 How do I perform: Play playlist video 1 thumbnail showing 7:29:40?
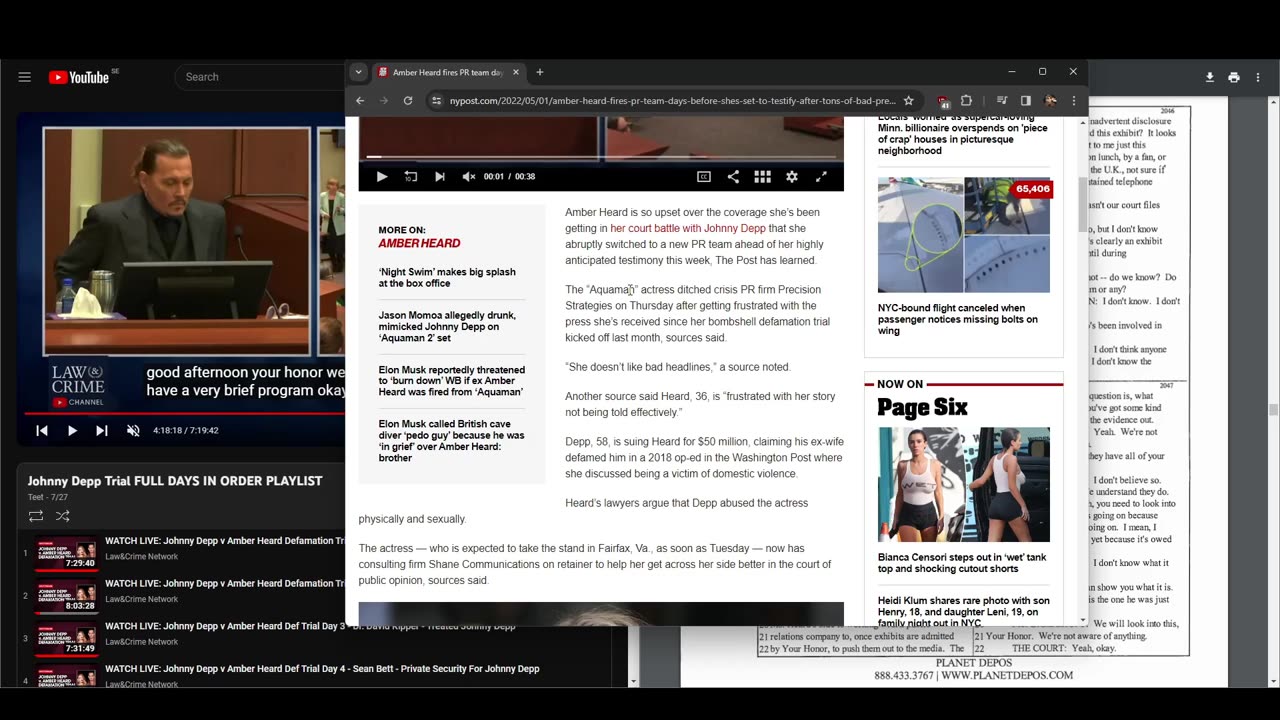point(67,553)
